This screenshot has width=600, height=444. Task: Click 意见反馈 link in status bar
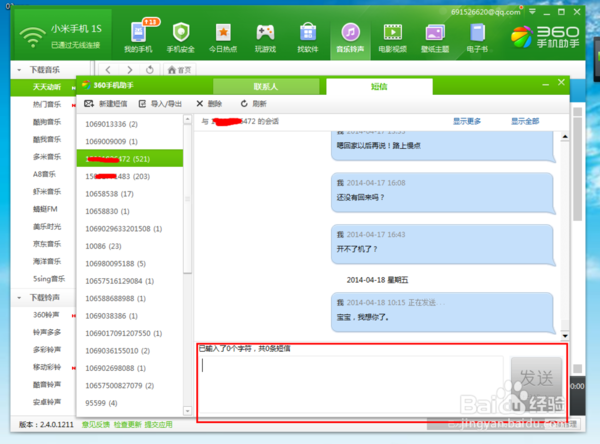[96, 424]
